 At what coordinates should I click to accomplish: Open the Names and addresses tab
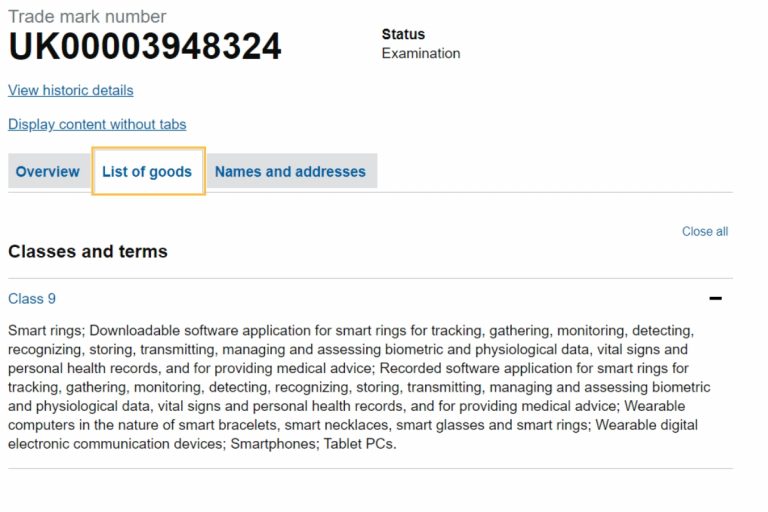click(x=290, y=171)
